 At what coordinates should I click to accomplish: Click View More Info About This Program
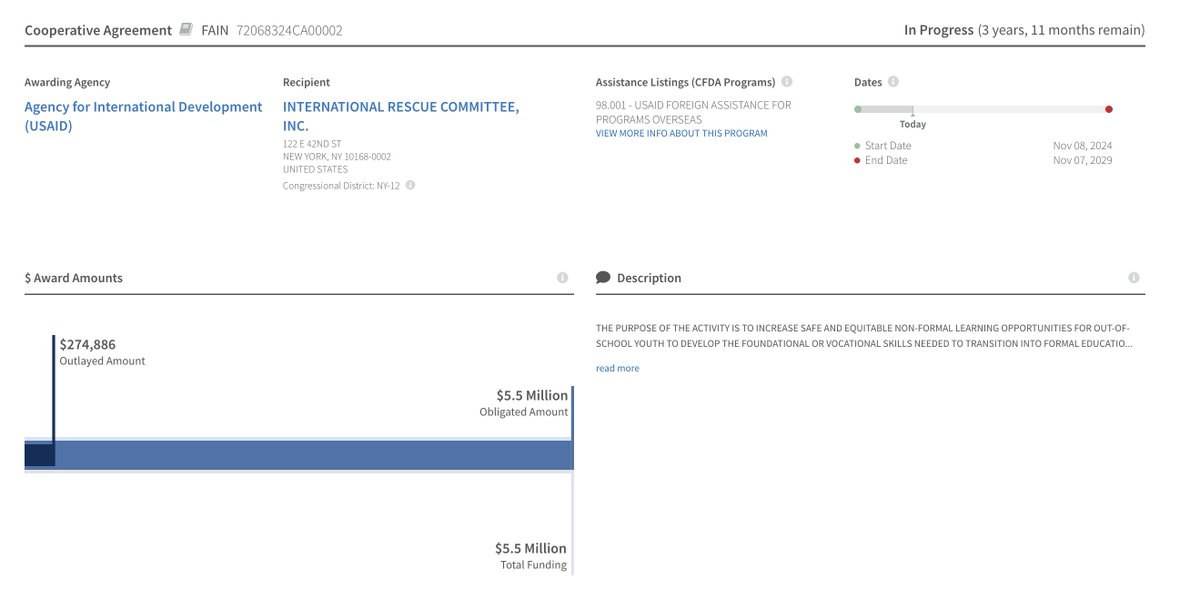tap(682, 133)
